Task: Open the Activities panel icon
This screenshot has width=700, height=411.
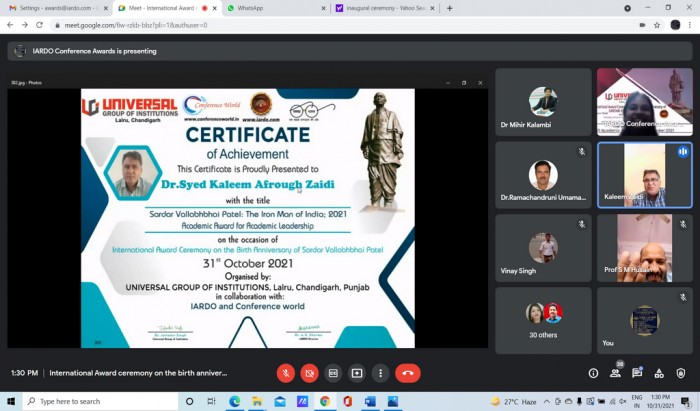Action: [x=659, y=373]
